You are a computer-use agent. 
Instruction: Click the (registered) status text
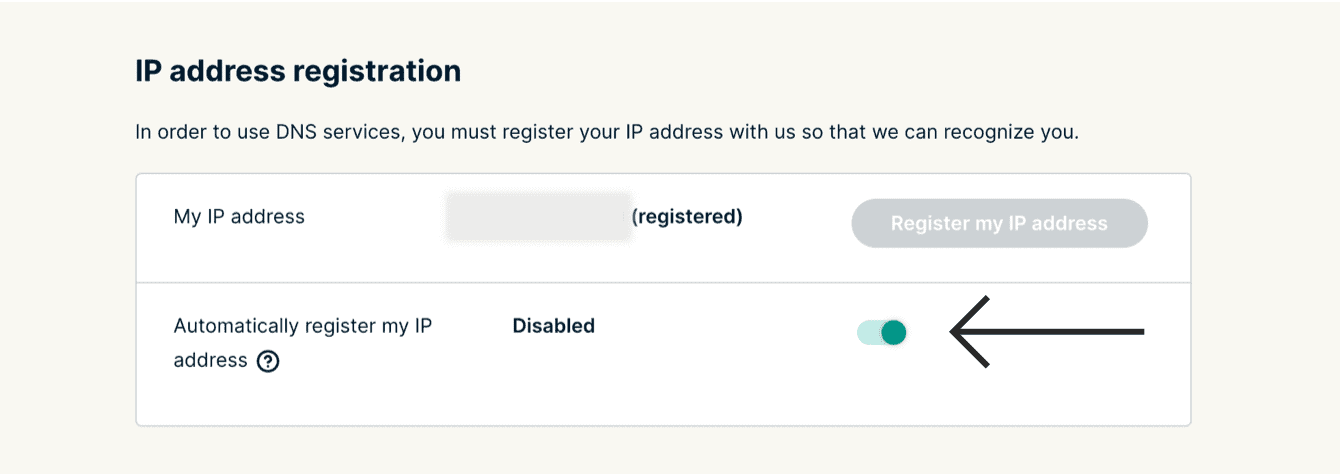pos(687,216)
